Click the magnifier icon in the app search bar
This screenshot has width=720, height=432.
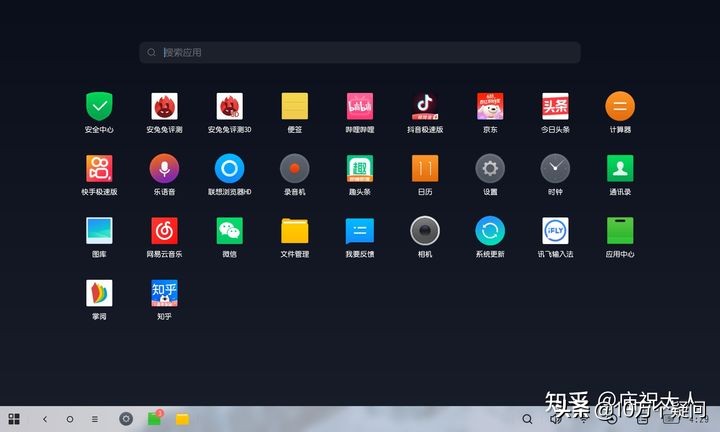tap(151, 52)
